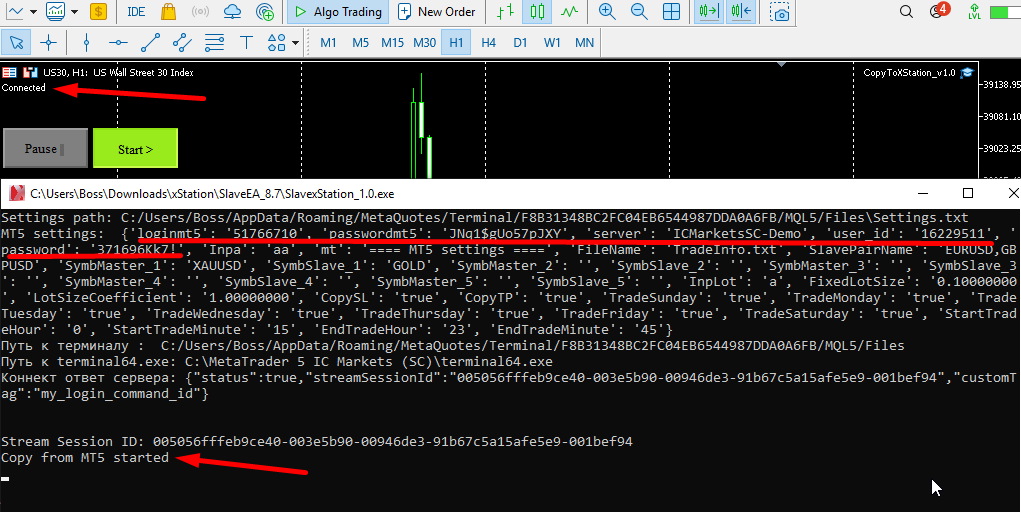The height and width of the screenshot is (512, 1021).
Task: Expand the chart type dropdown arrow
Action: 33,11
